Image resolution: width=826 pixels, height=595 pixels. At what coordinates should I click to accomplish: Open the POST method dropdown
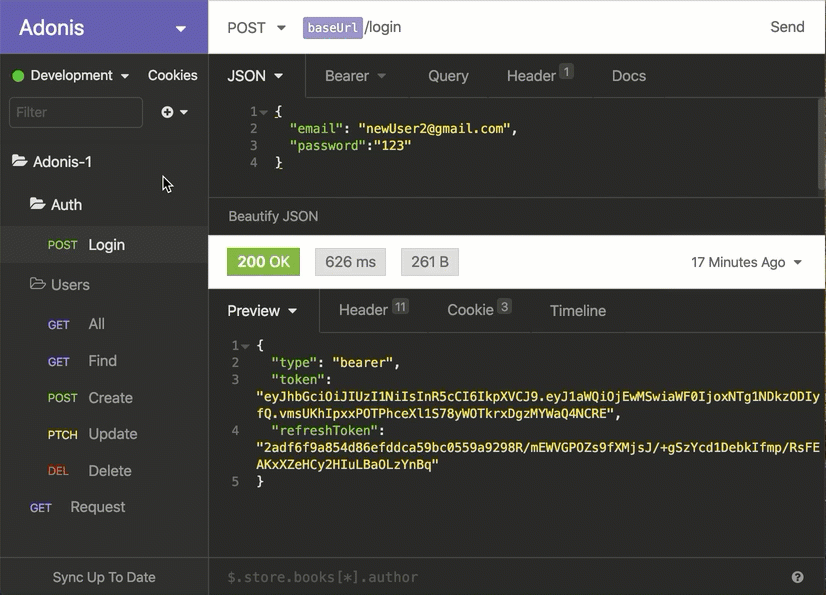(256, 27)
